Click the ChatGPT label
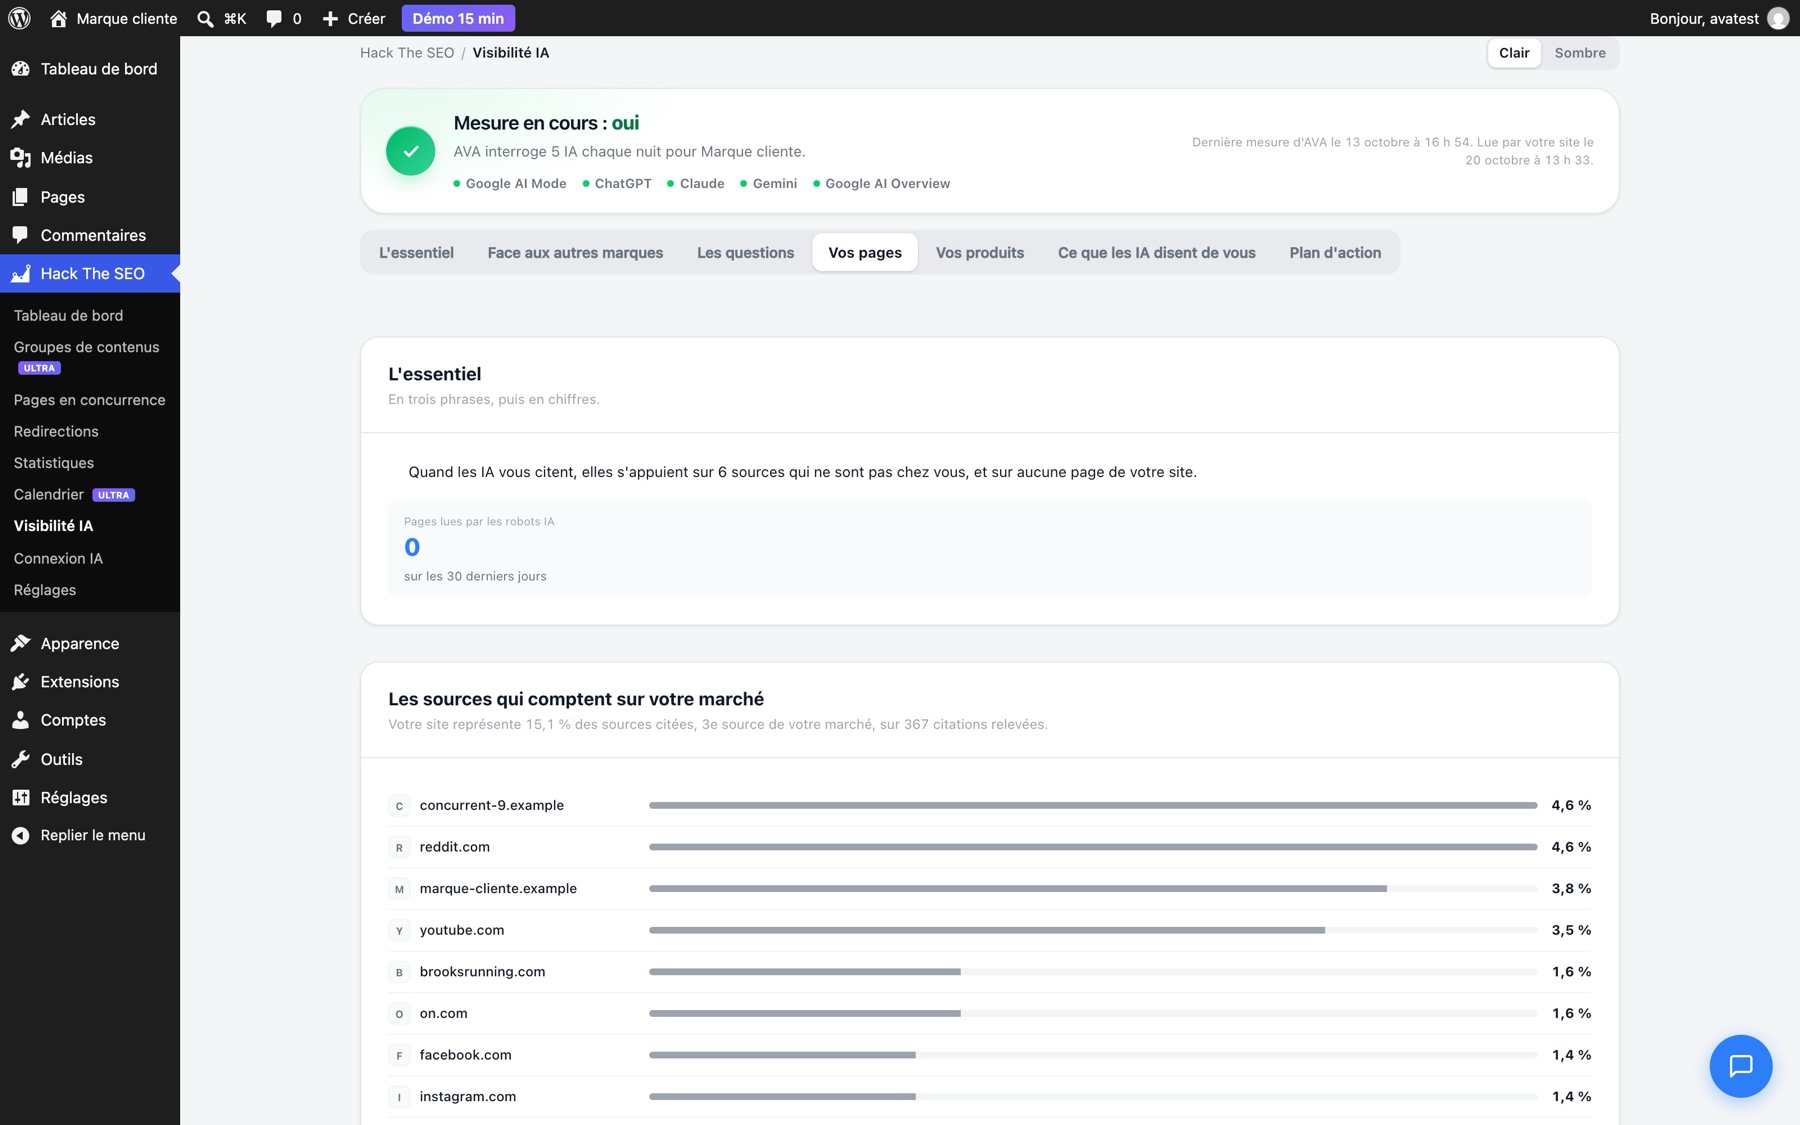The height and width of the screenshot is (1125, 1800). pyautogui.click(x=623, y=184)
